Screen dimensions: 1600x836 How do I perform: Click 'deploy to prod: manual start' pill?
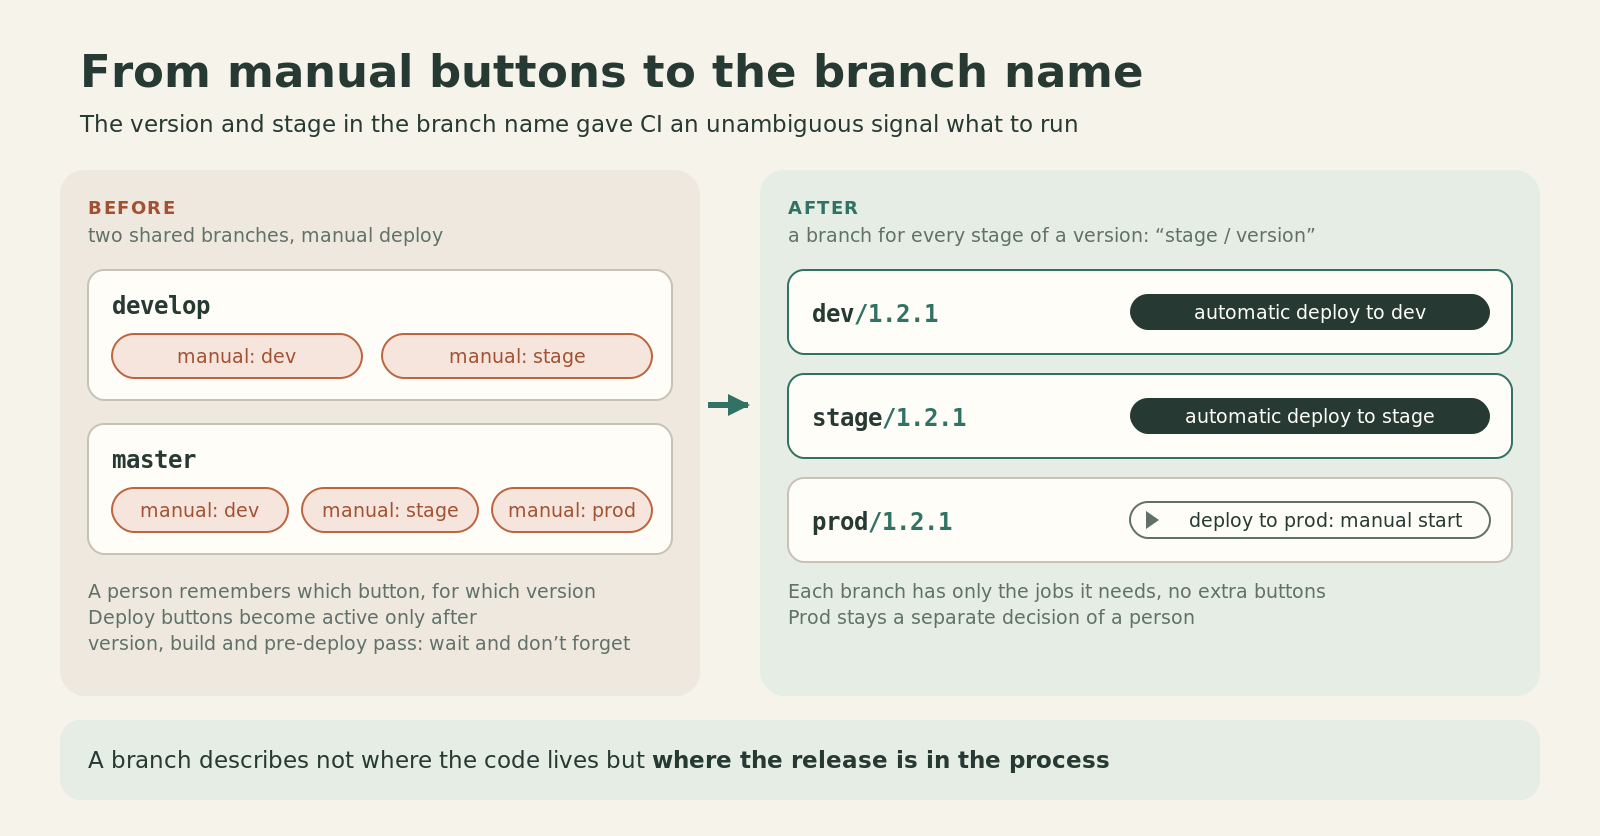point(1310,520)
